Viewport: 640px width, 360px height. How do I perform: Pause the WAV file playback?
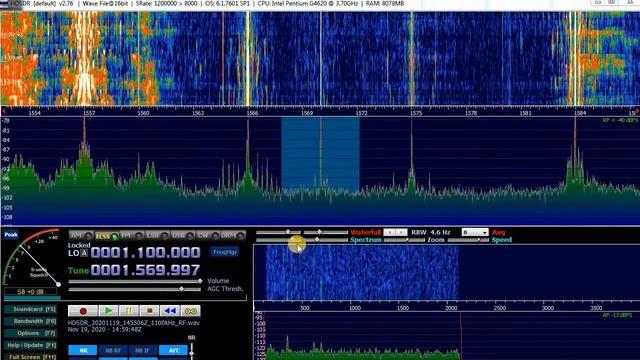tap(129, 311)
